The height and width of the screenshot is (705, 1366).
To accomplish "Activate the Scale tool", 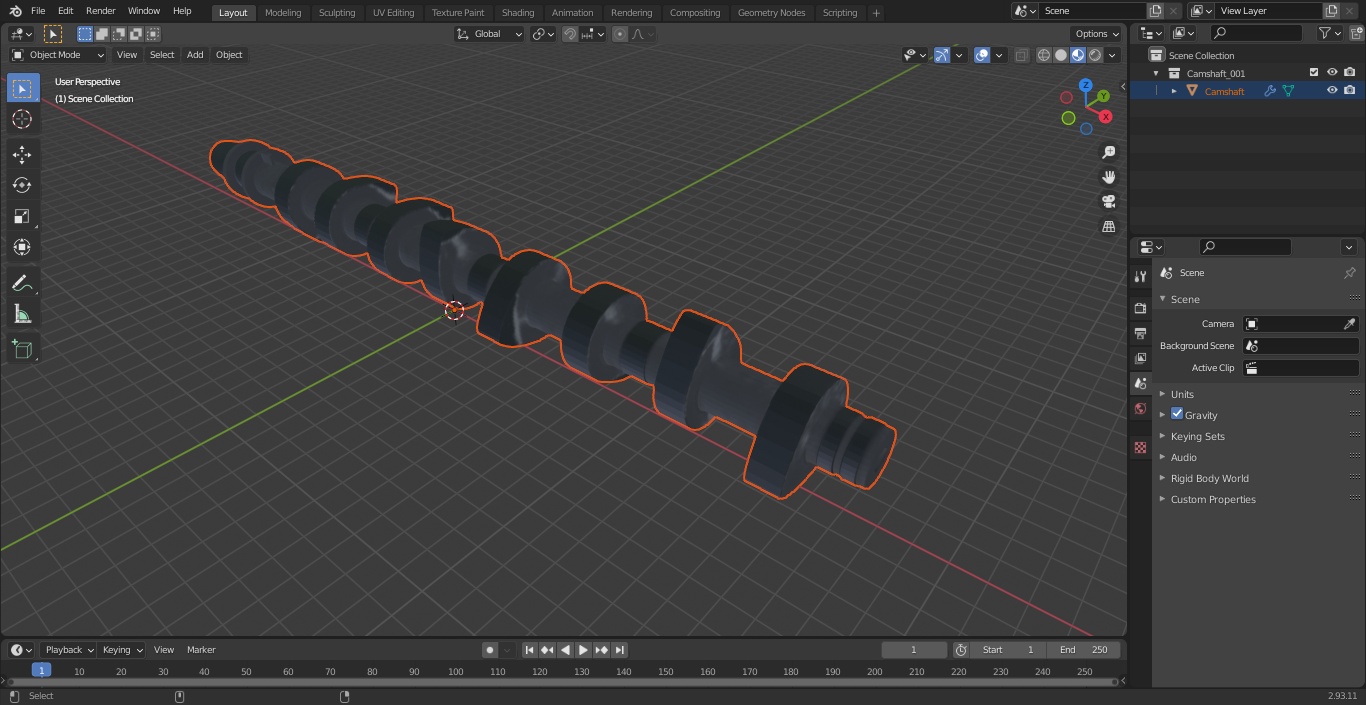I will (22, 216).
